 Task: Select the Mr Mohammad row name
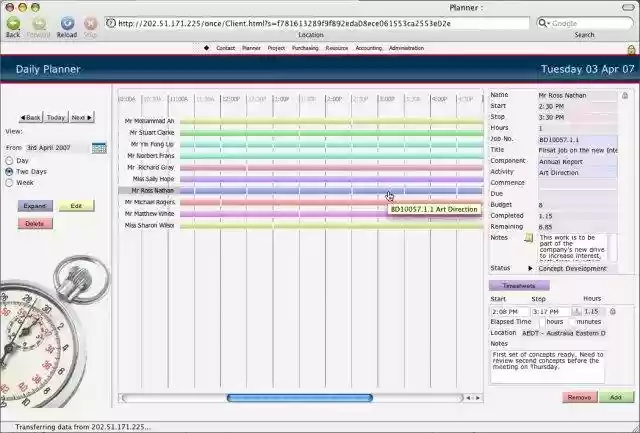[149, 121]
